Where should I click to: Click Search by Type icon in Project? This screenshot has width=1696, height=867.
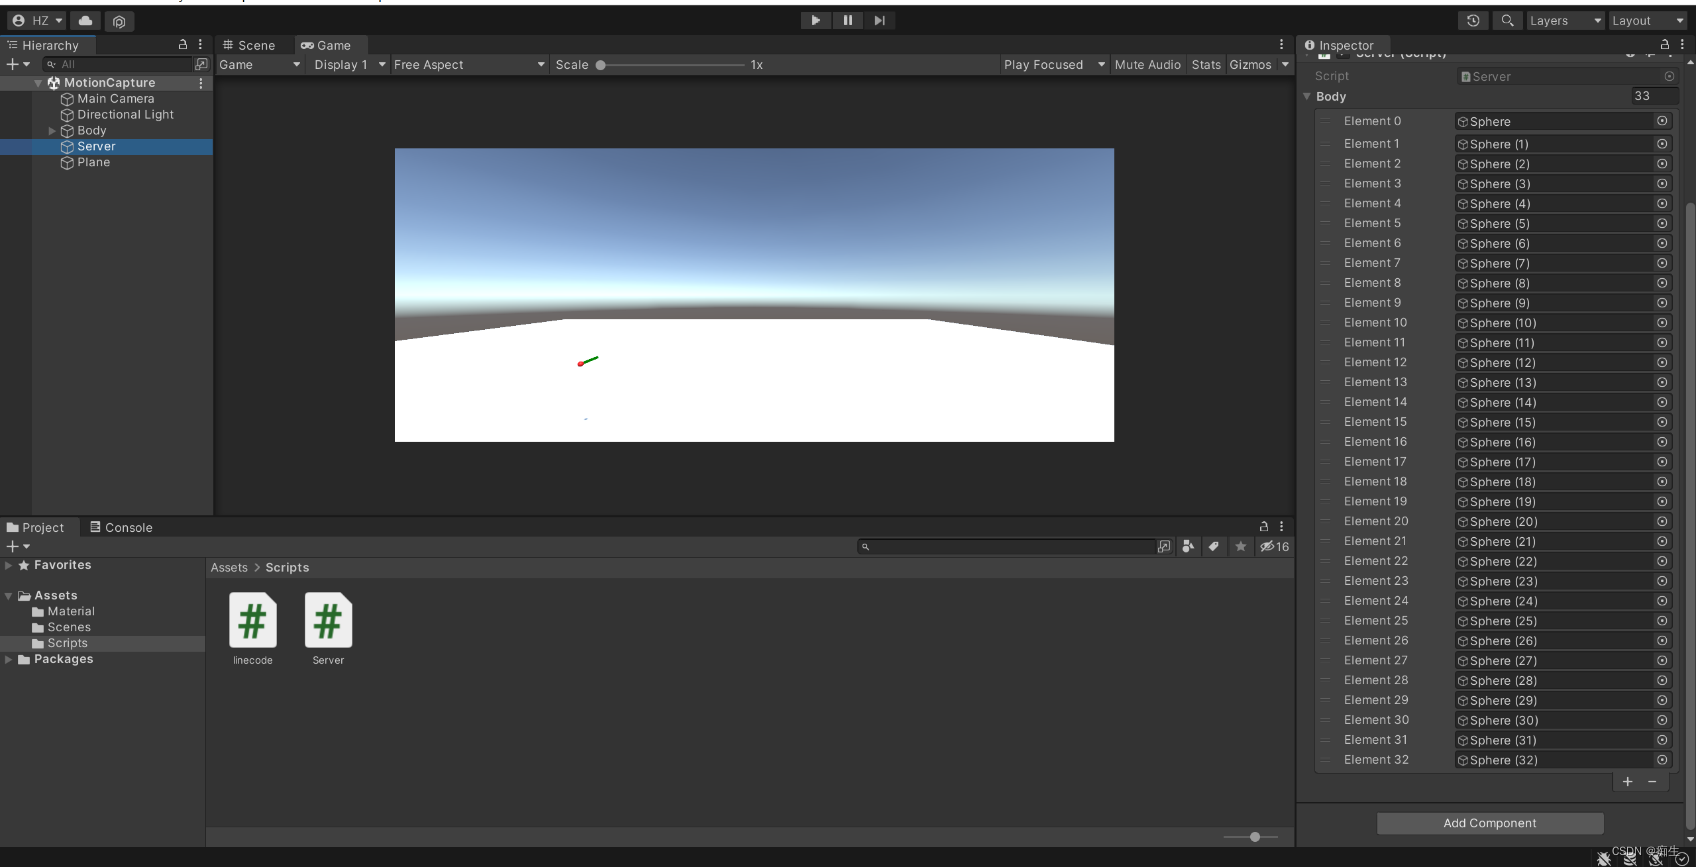pyautogui.click(x=1188, y=547)
